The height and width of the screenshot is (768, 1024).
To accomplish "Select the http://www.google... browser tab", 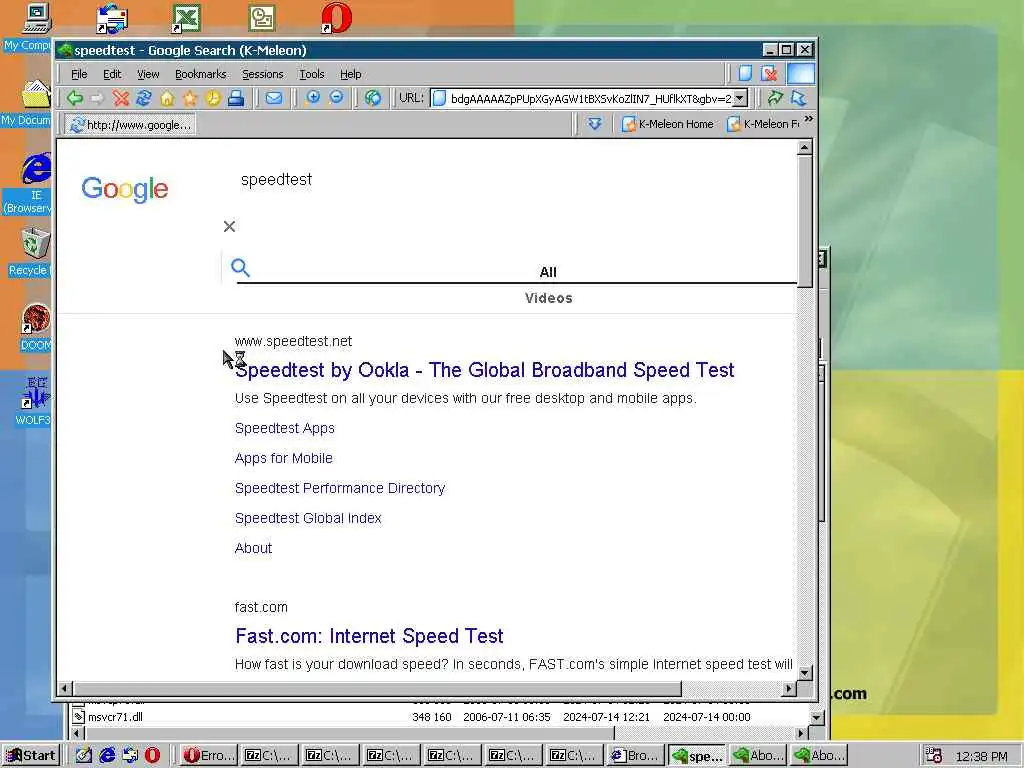I will 130,125.
